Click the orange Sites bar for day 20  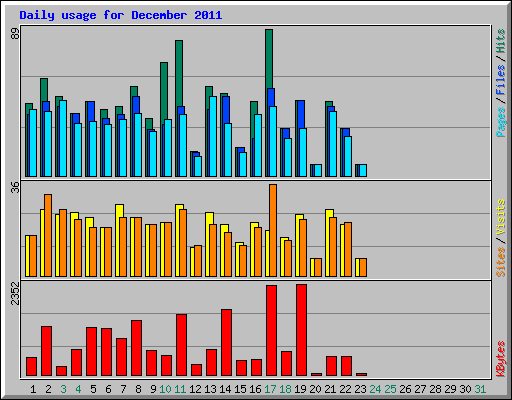[318, 267]
